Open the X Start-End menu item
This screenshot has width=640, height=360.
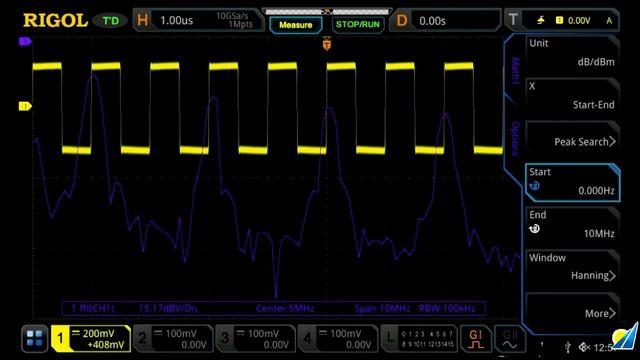pyautogui.click(x=572, y=96)
